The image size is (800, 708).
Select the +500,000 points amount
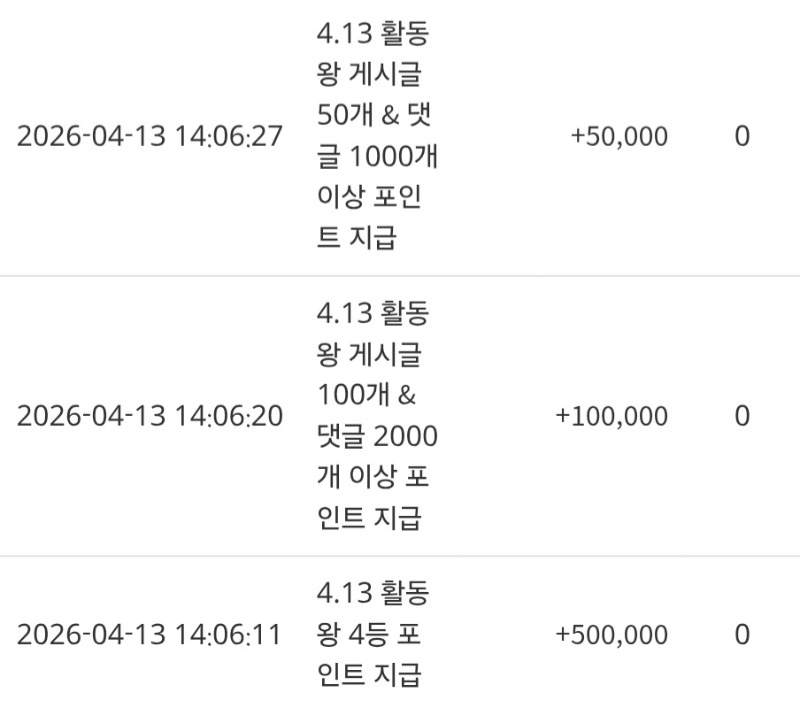pos(611,635)
